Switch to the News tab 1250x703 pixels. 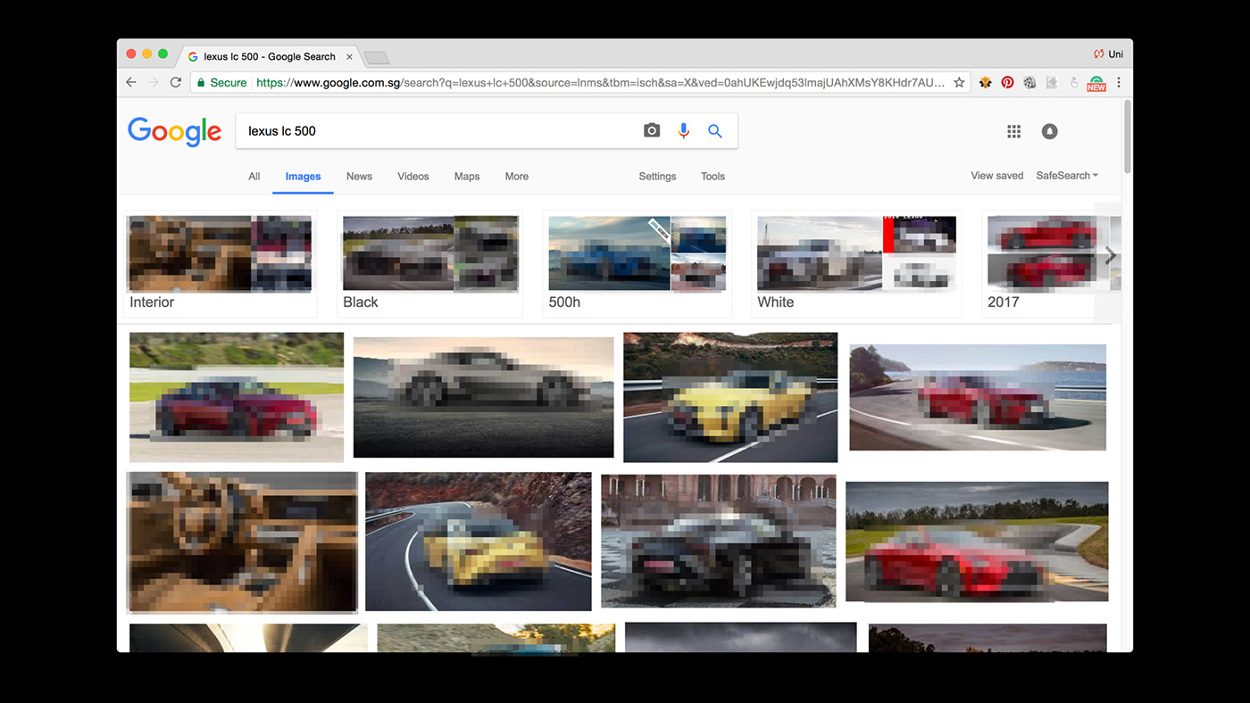coord(359,176)
